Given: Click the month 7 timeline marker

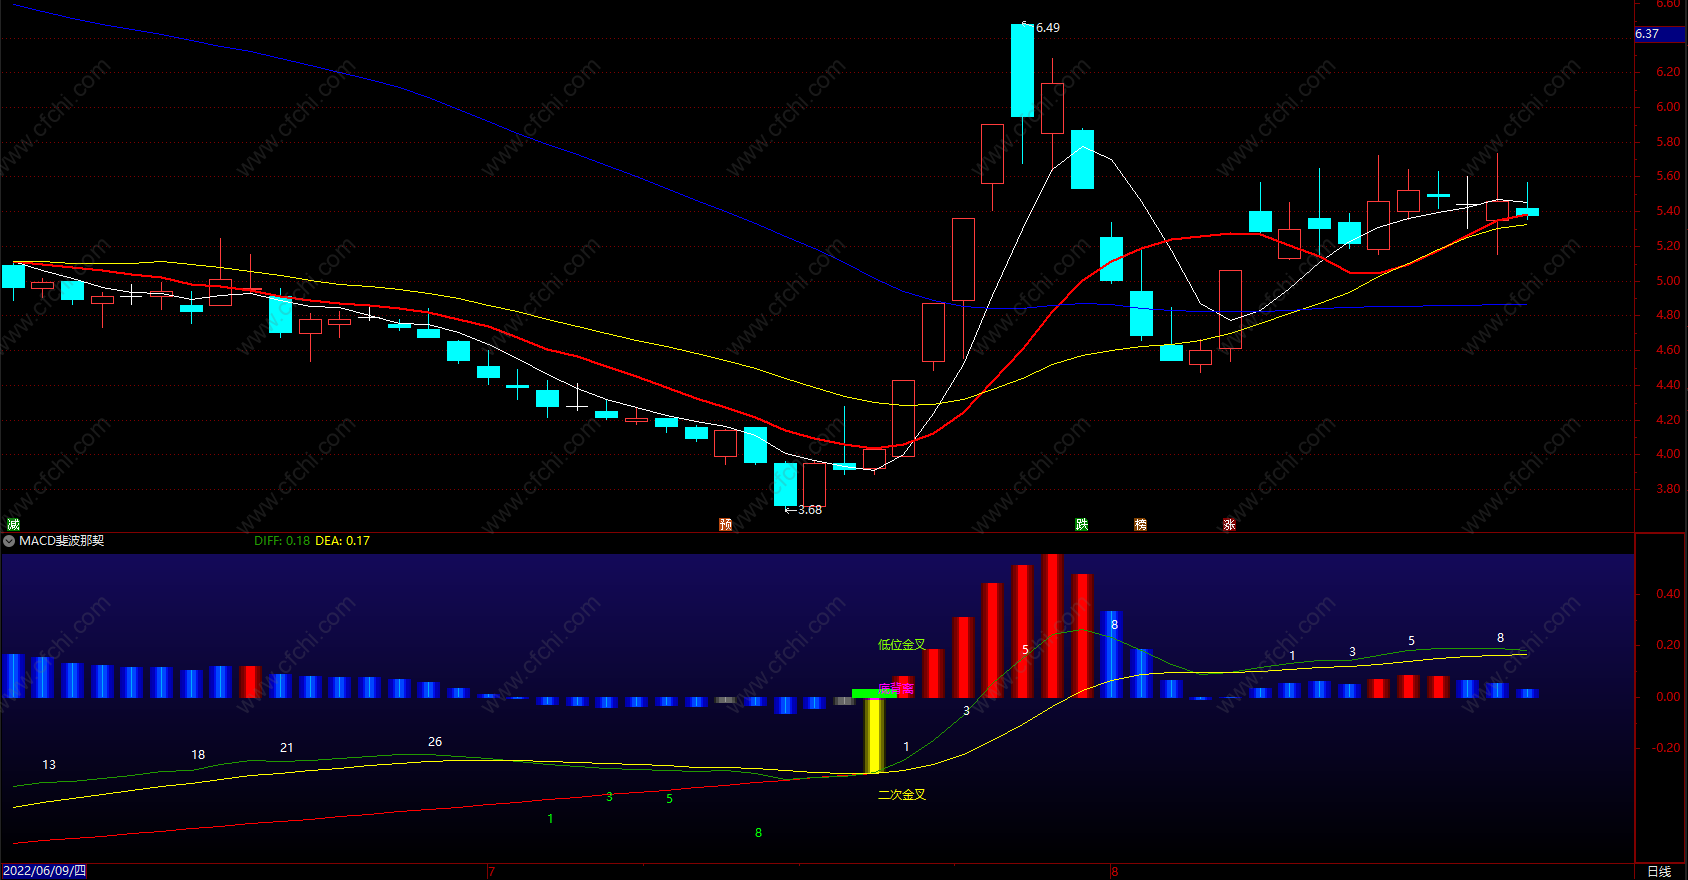Looking at the screenshot, I should pyautogui.click(x=491, y=872).
